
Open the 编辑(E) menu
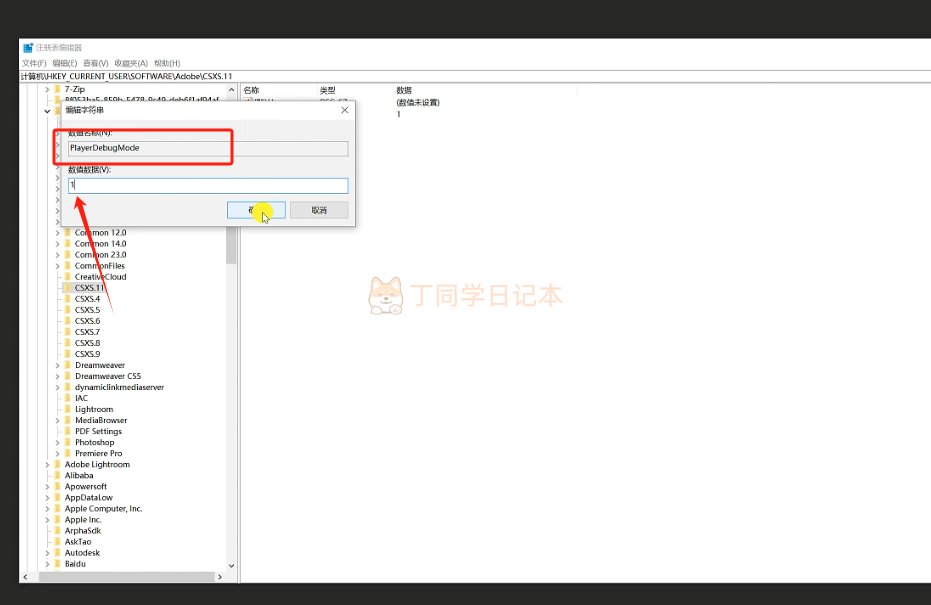coord(65,63)
